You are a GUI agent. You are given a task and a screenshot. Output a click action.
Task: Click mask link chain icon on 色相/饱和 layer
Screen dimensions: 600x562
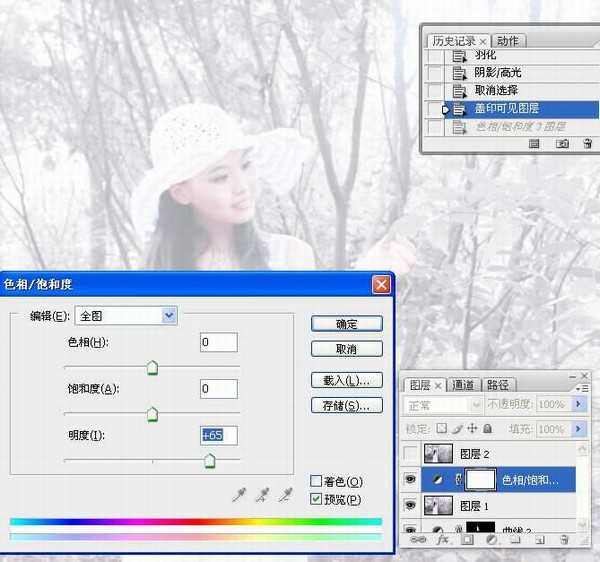[459, 479]
